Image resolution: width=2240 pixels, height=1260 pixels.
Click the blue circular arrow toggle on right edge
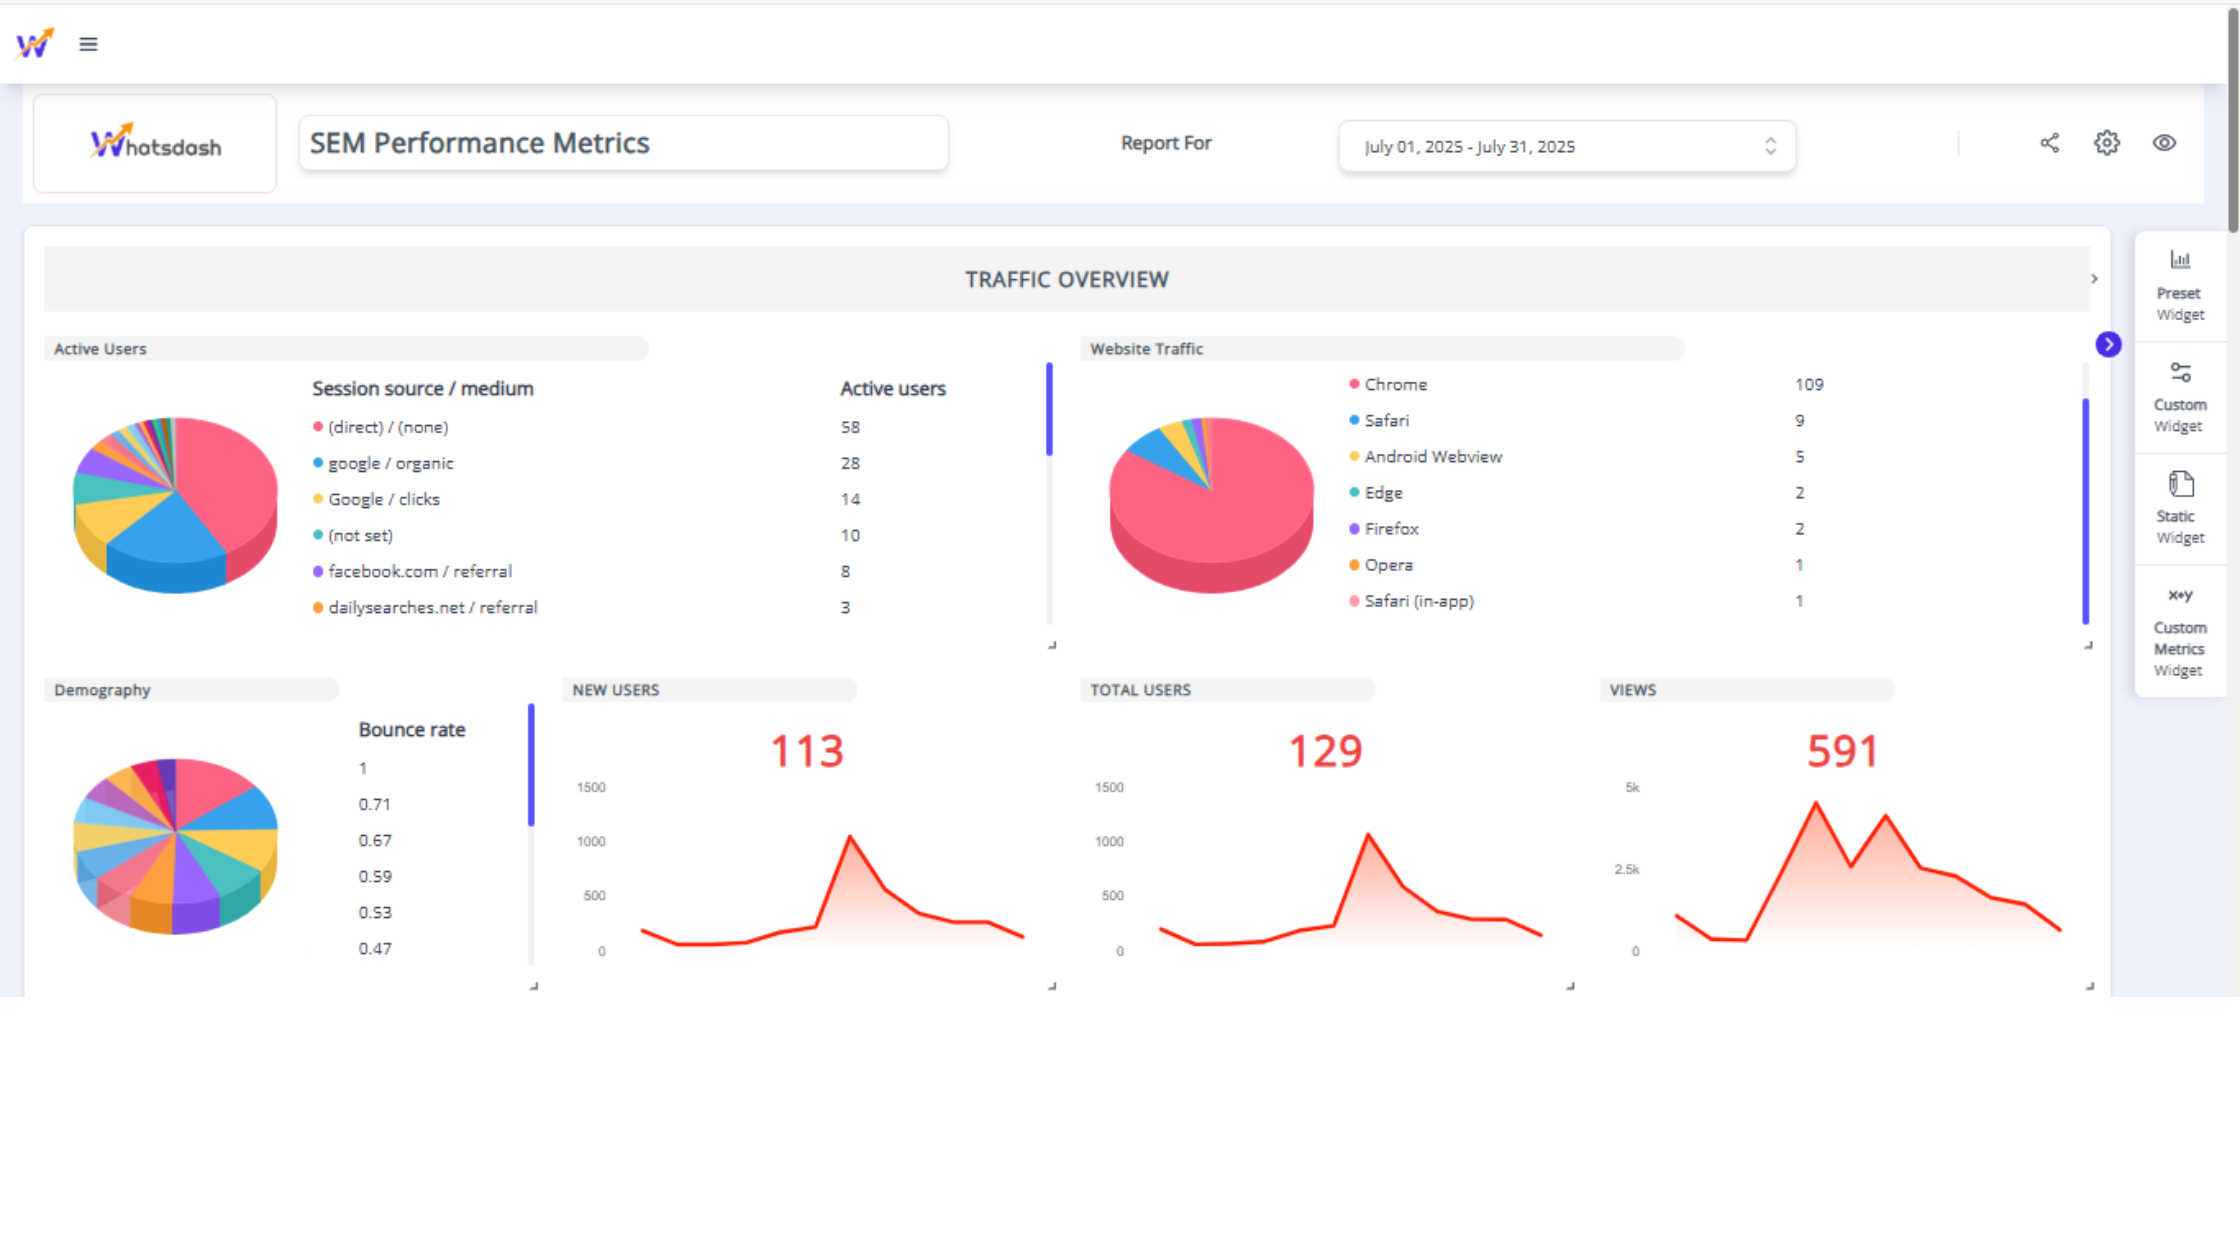pyautogui.click(x=2109, y=344)
